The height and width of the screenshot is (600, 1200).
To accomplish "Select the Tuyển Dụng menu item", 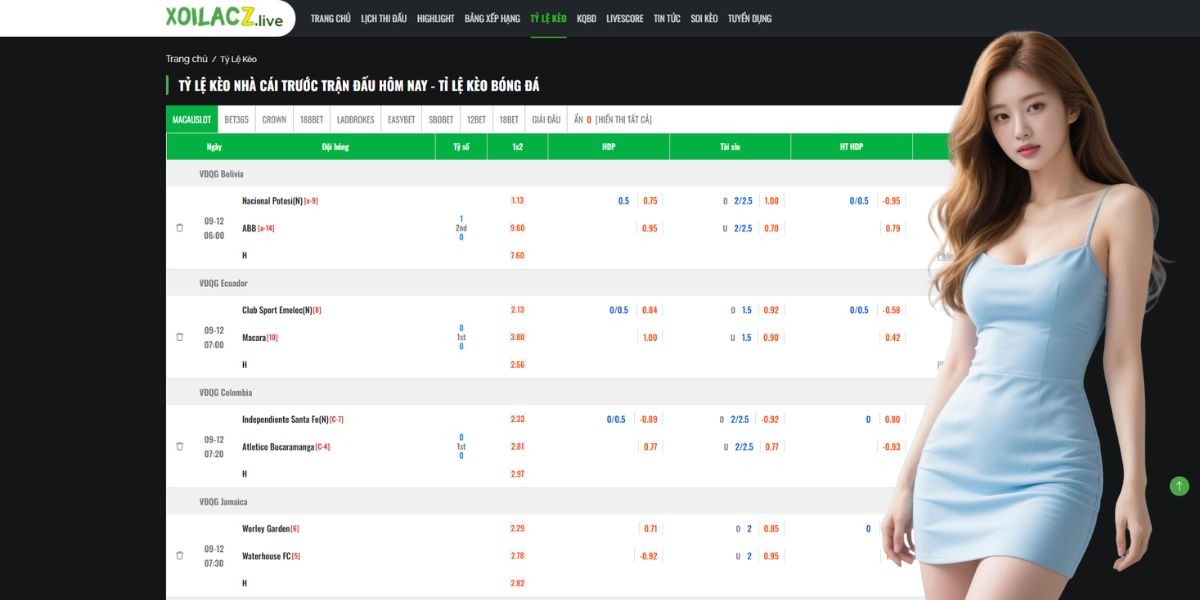I will click(749, 19).
